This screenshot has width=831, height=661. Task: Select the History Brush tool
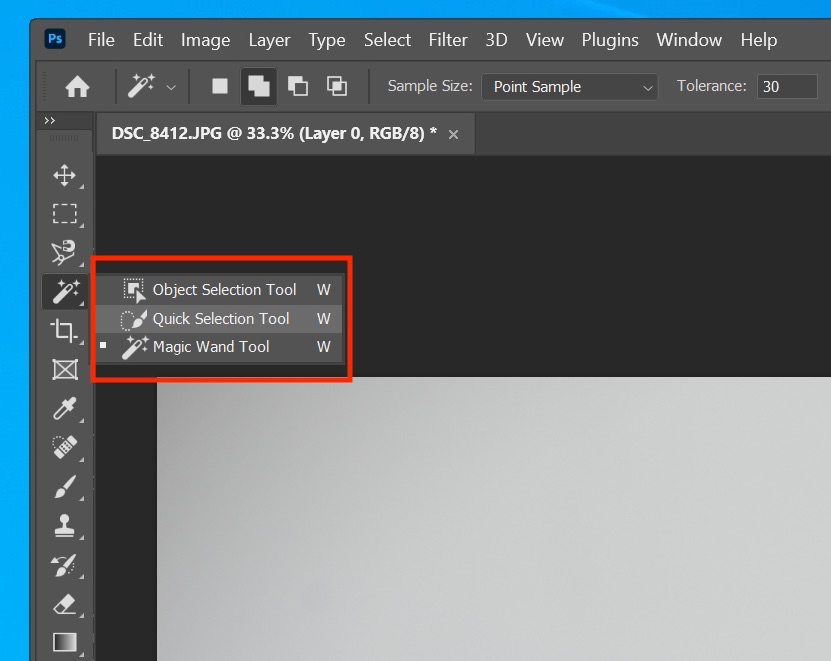pos(65,565)
